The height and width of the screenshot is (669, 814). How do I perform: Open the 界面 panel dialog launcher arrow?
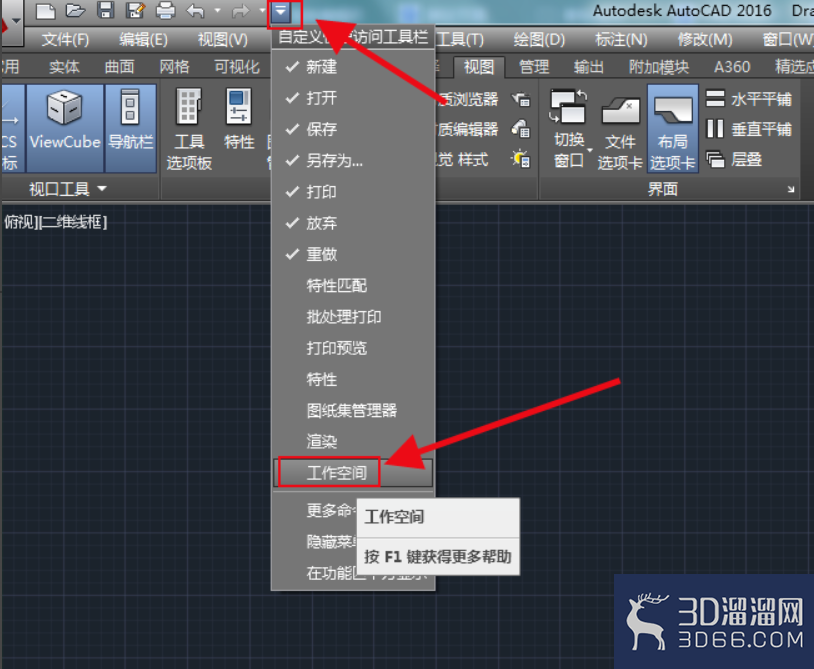pyautogui.click(x=791, y=189)
